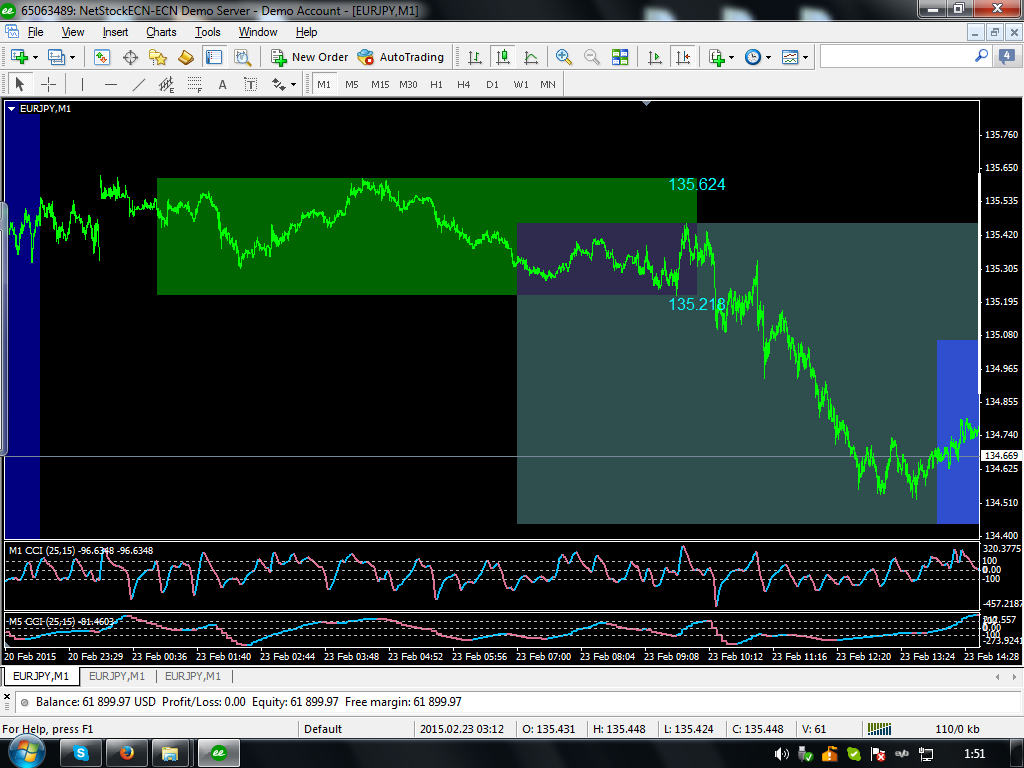
Task: Select the Crosshair tool
Action: click(48, 84)
